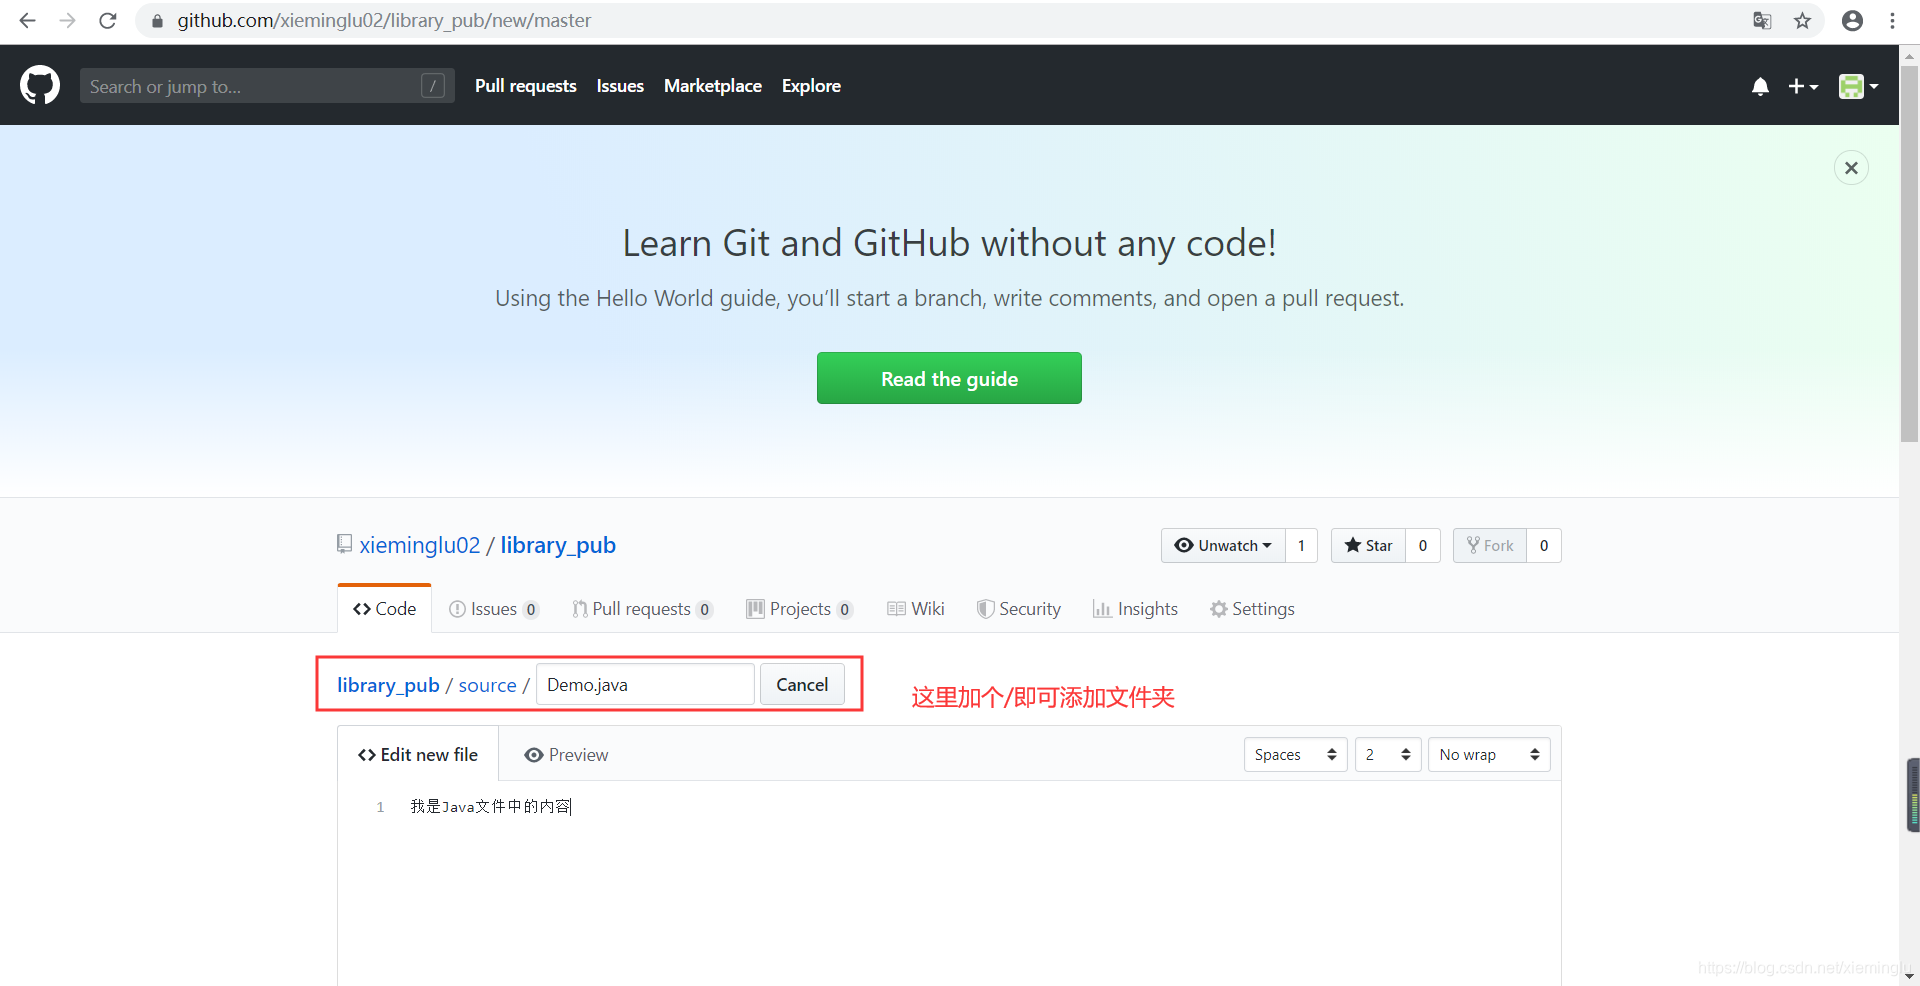Open the No wrap mode dropdown
The width and height of the screenshot is (1920, 986).
coord(1489,755)
